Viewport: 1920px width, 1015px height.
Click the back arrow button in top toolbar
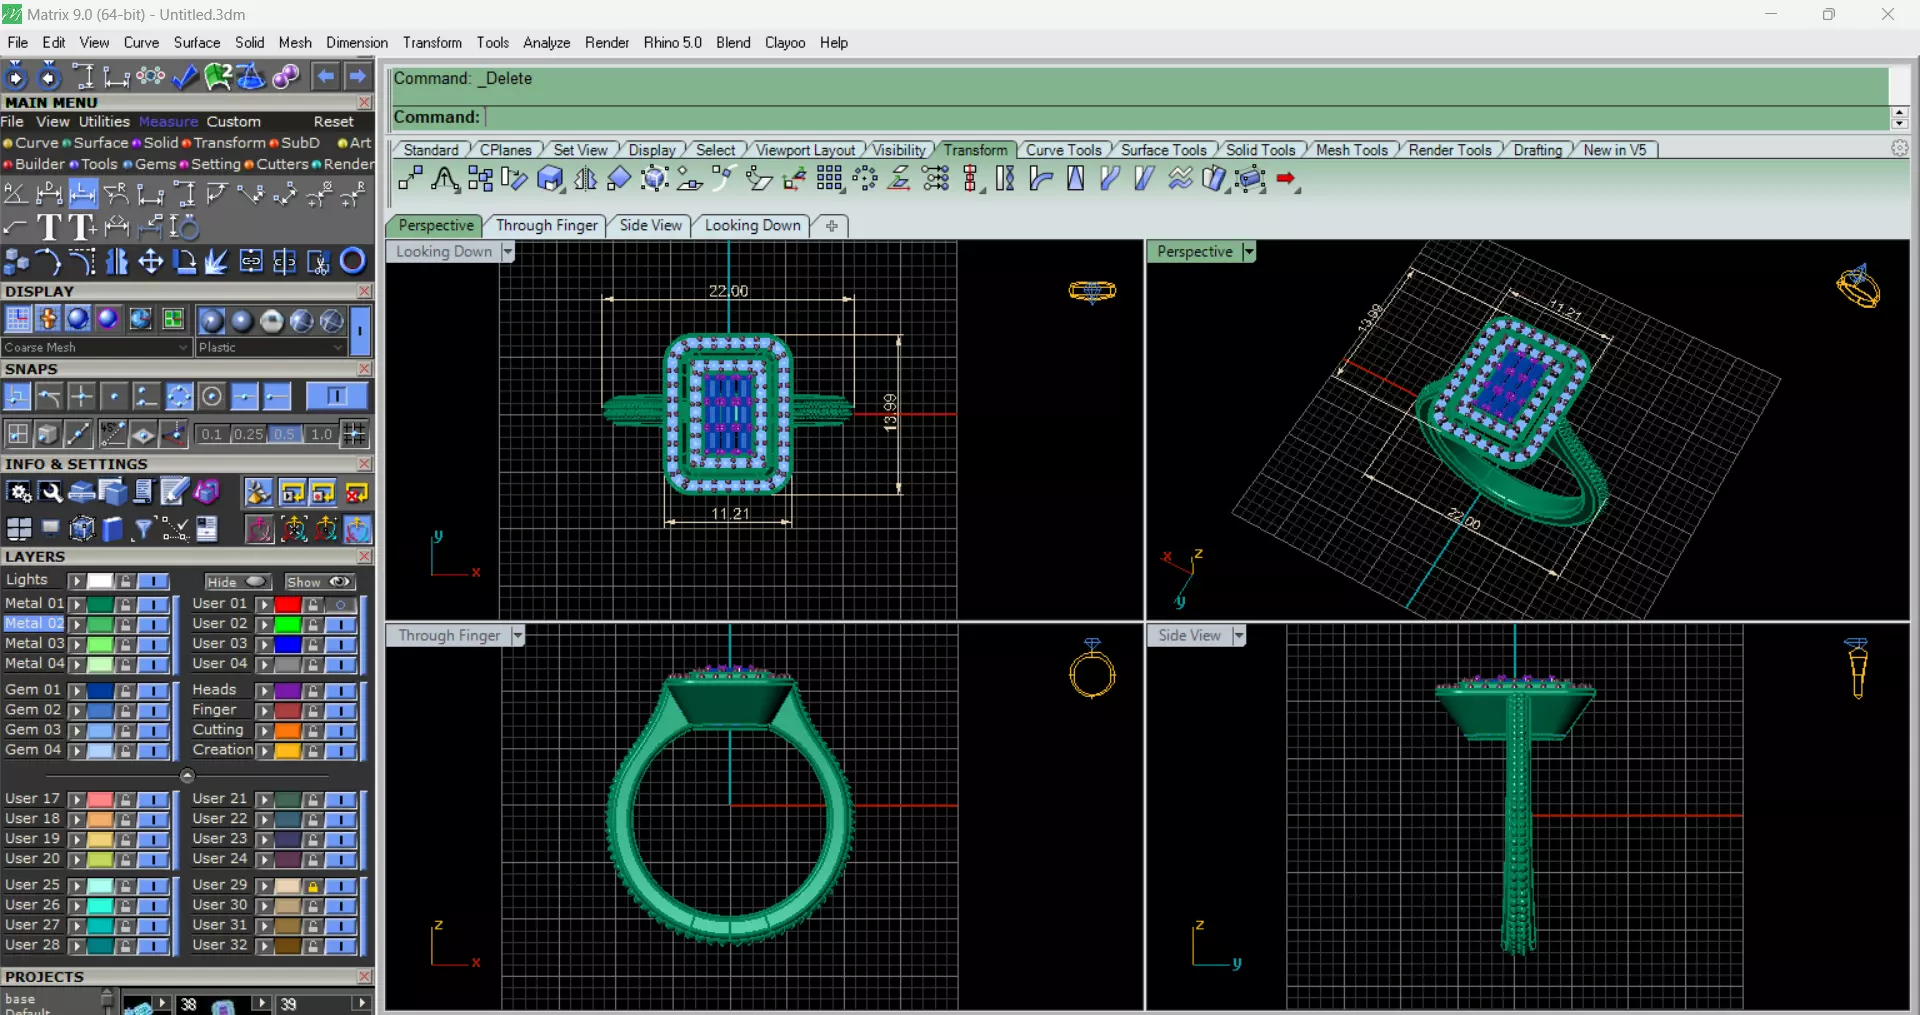325,76
